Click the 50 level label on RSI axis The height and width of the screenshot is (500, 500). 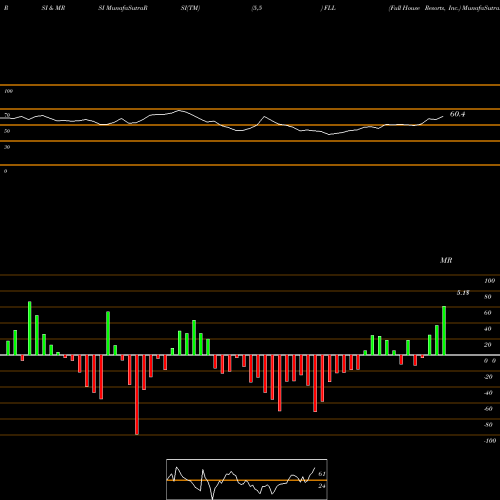tap(7, 131)
